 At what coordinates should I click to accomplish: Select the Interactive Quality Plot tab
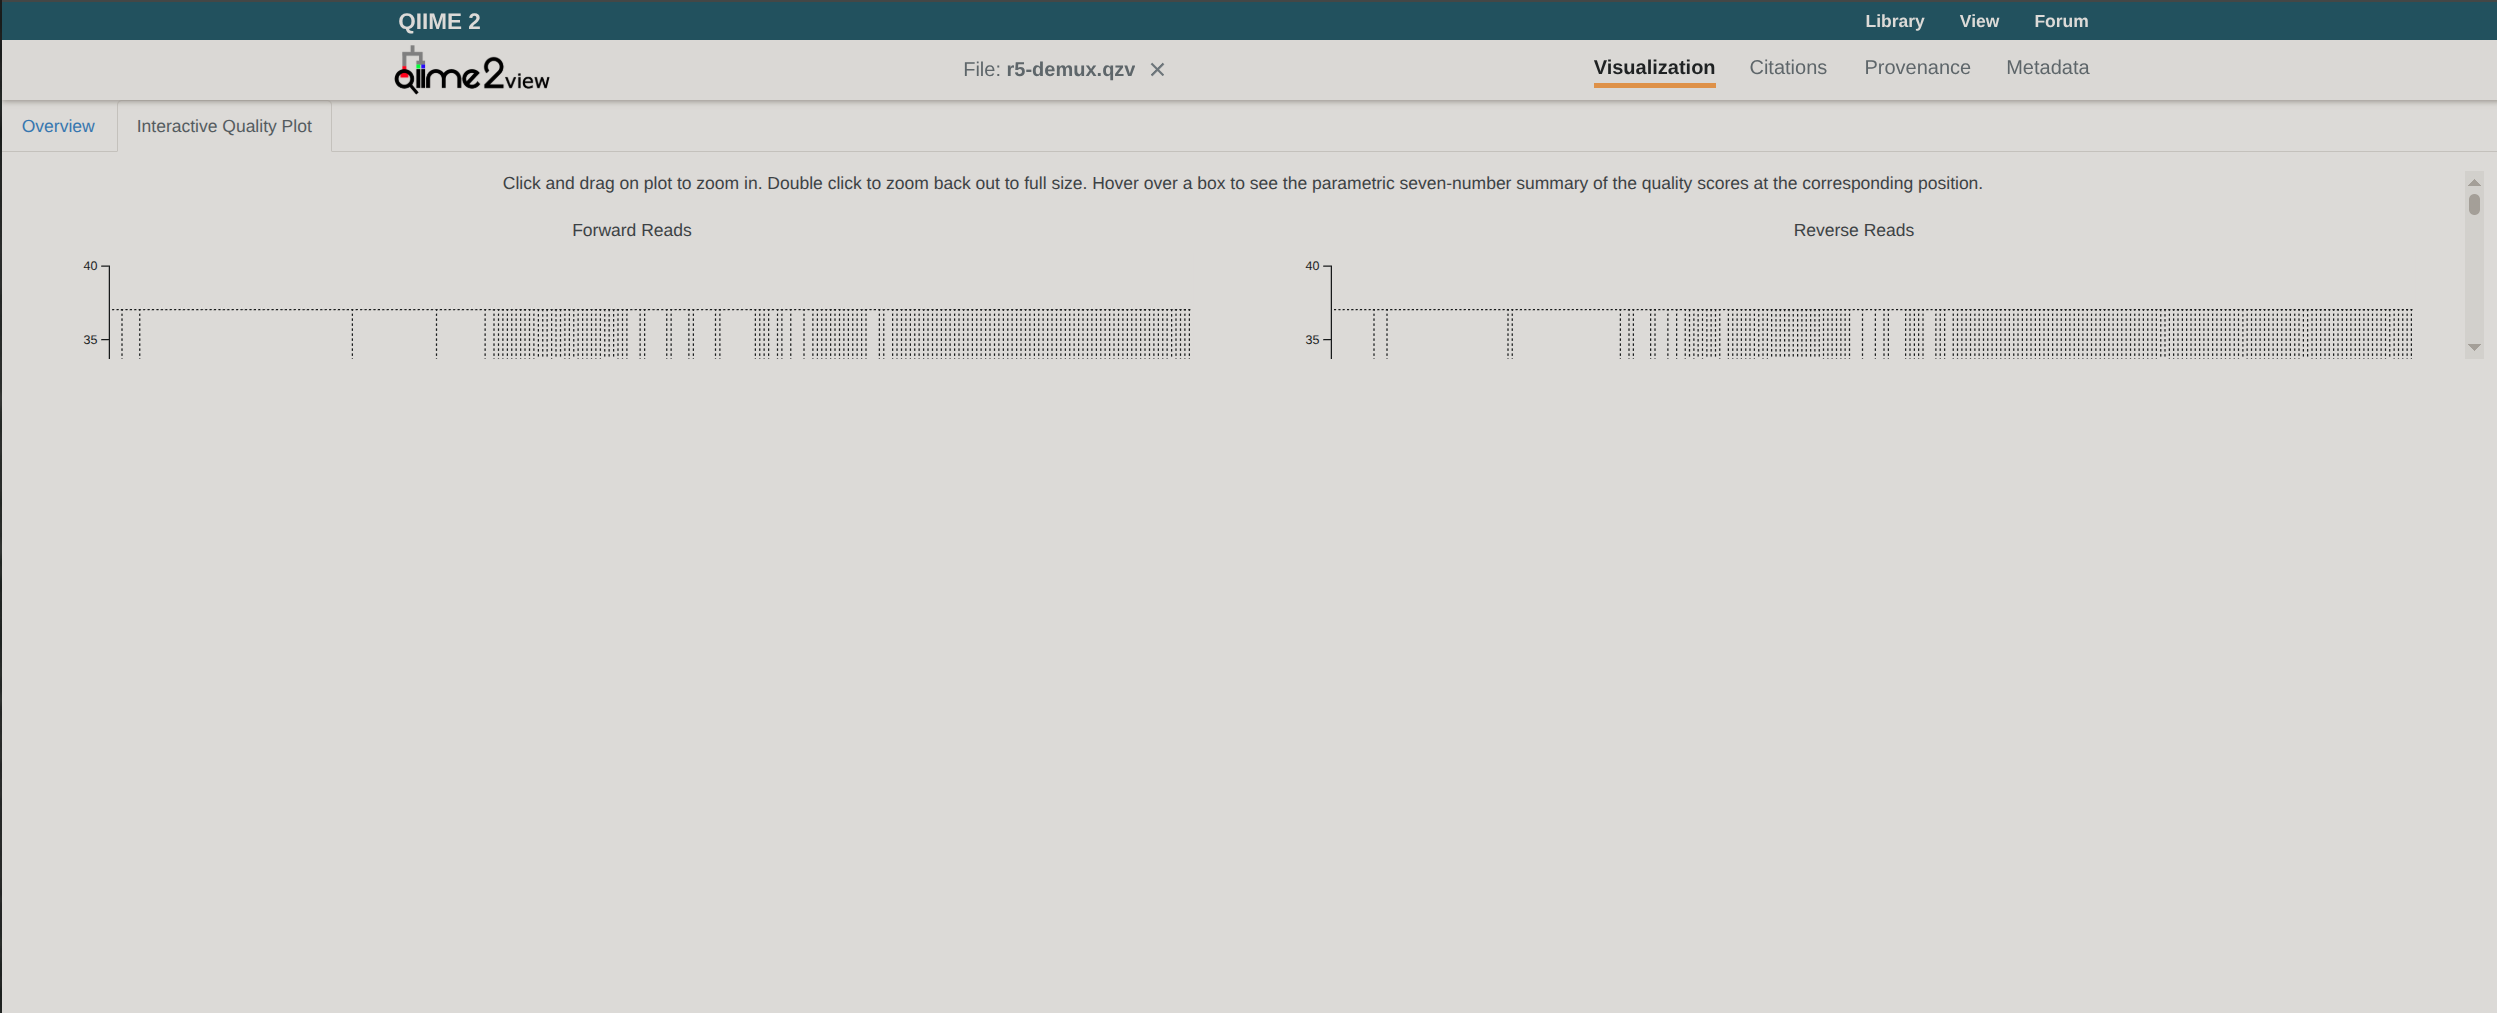[x=224, y=126]
